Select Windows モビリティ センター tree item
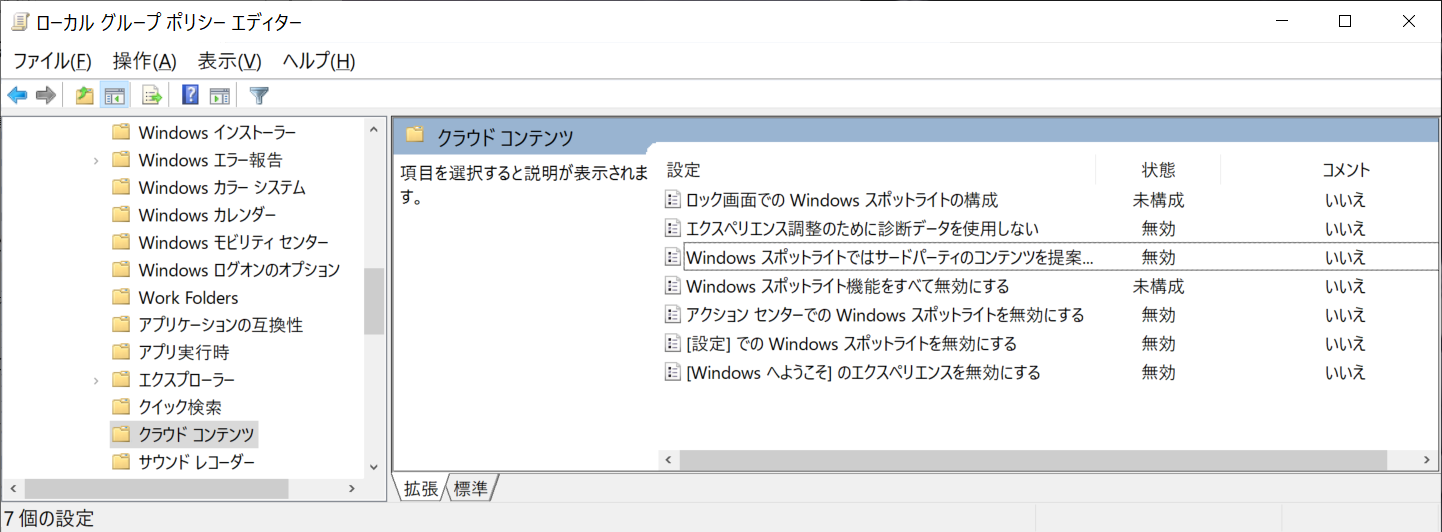This screenshot has height=532, width=1442. [x=234, y=243]
